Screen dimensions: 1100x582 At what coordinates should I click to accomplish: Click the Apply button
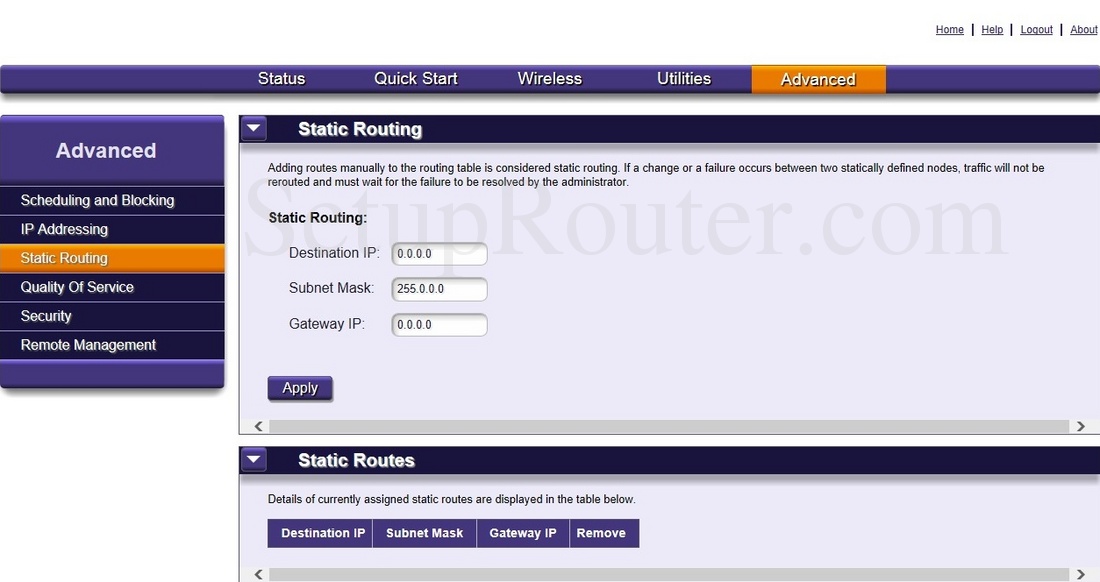coord(300,388)
